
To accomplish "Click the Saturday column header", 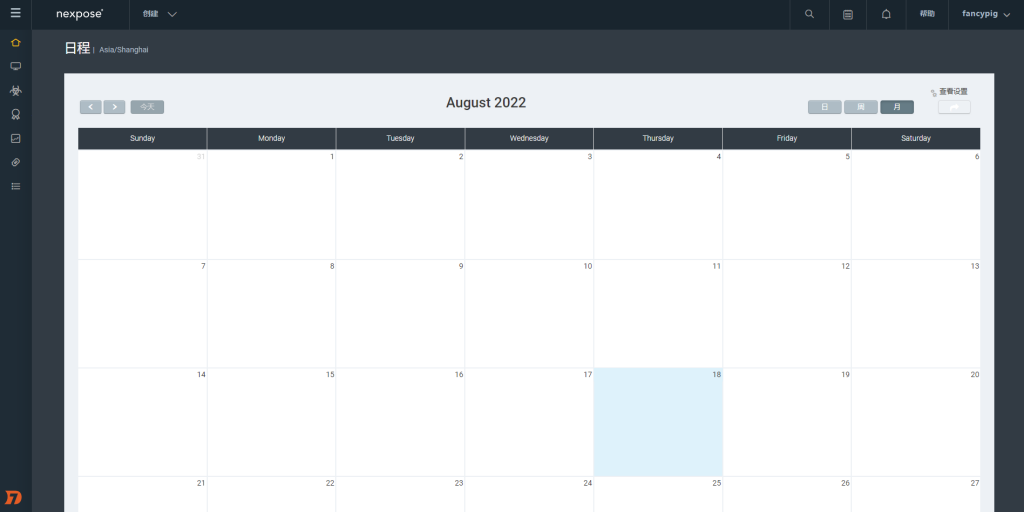I will (916, 138).
